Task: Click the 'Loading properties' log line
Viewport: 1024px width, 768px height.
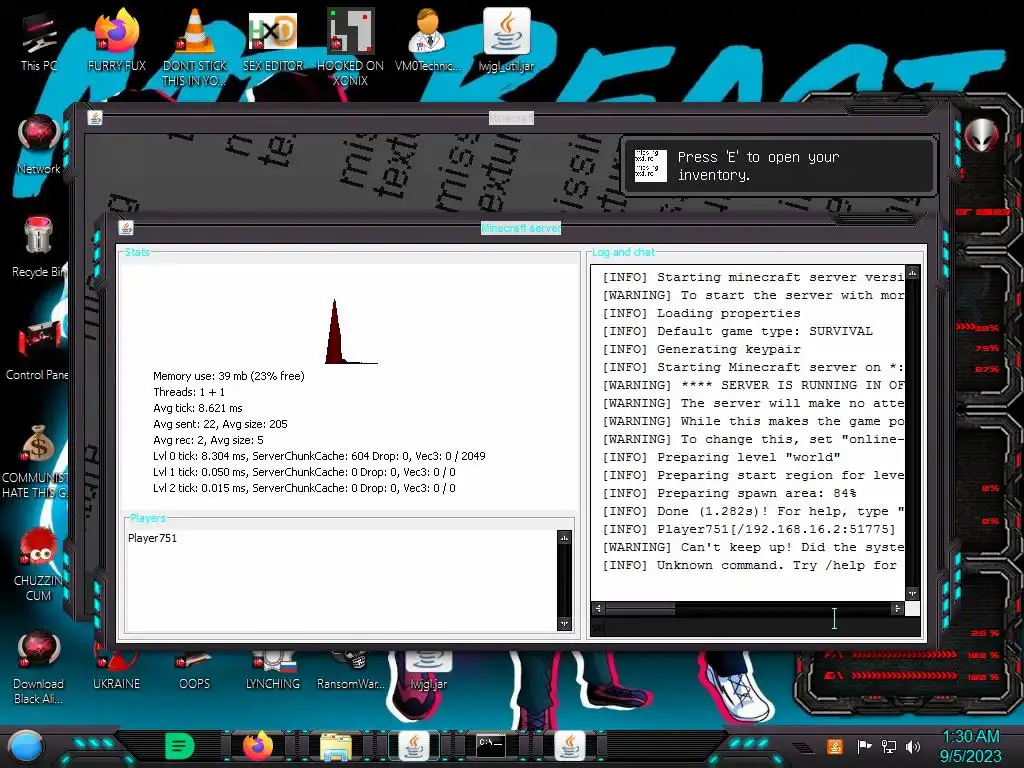Action: 701,313
